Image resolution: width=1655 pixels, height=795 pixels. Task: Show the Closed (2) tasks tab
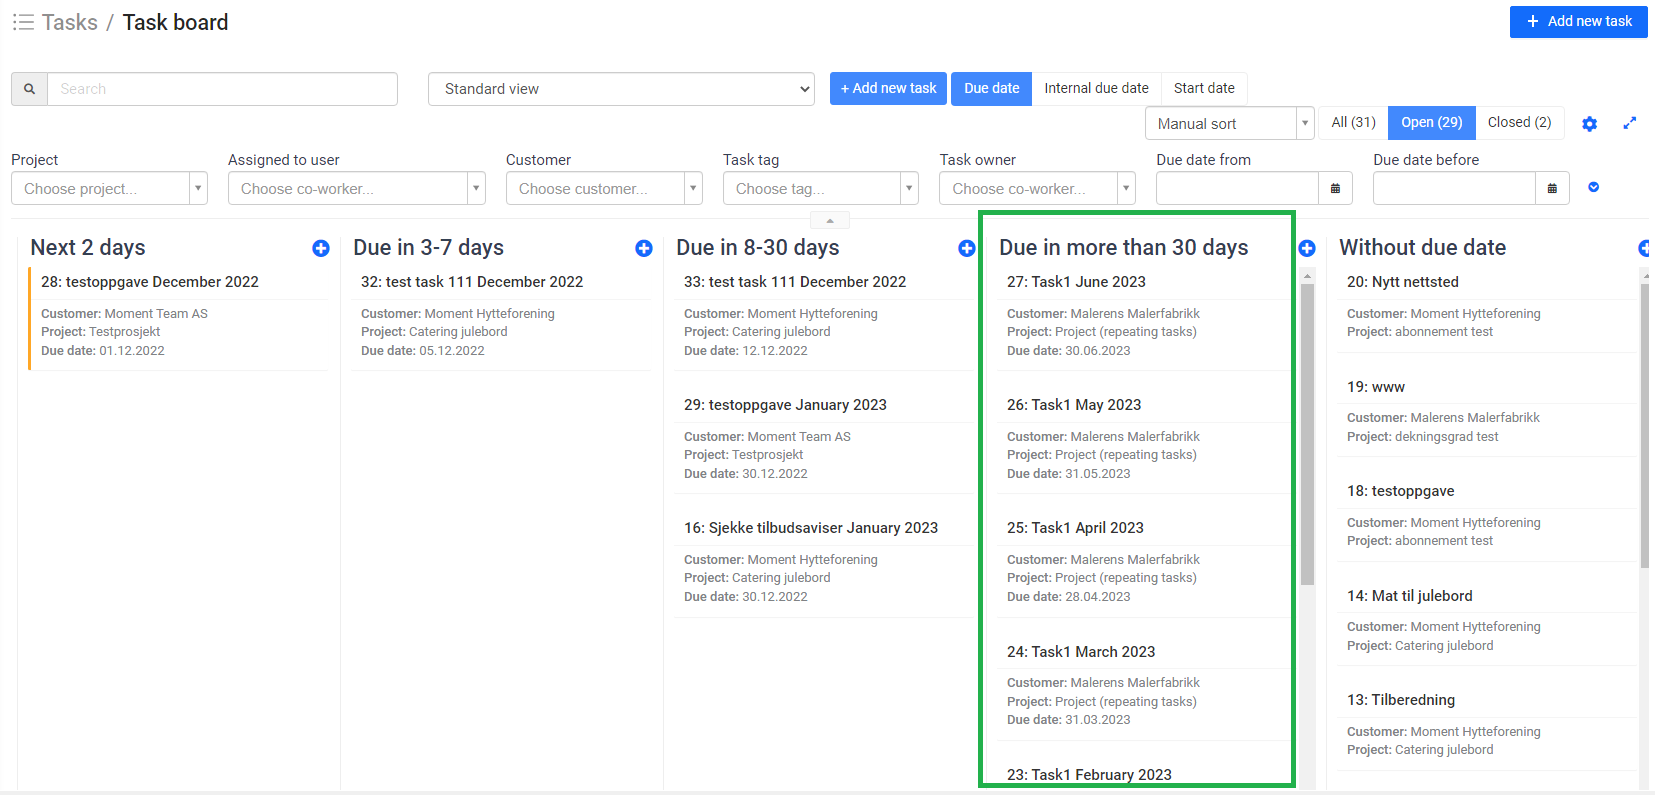[1518, 122]
